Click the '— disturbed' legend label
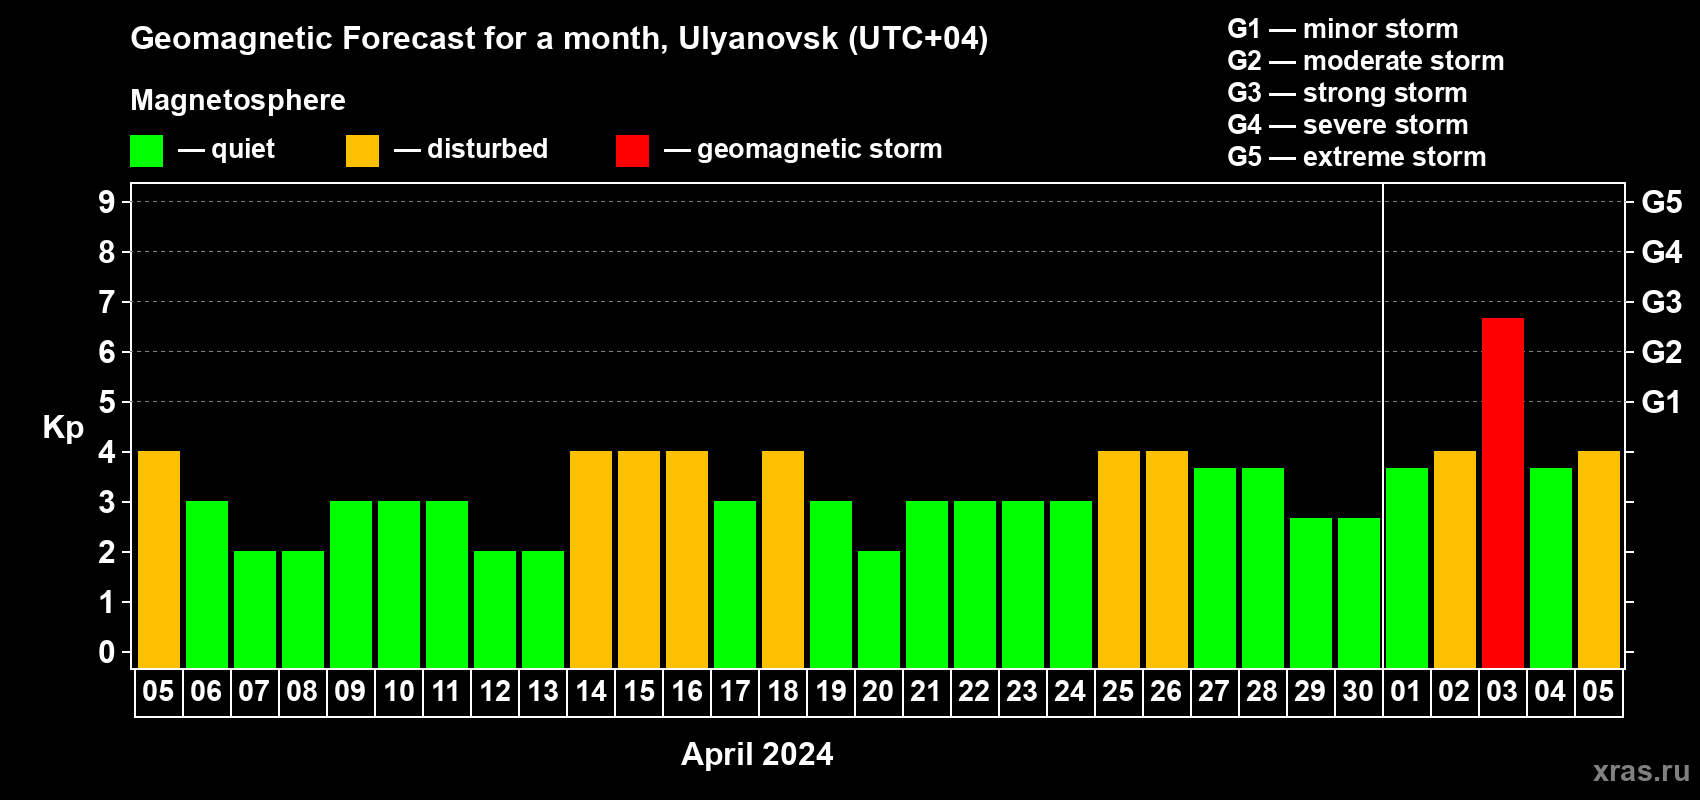This screenshot has height=800, width=1700. 471,149
